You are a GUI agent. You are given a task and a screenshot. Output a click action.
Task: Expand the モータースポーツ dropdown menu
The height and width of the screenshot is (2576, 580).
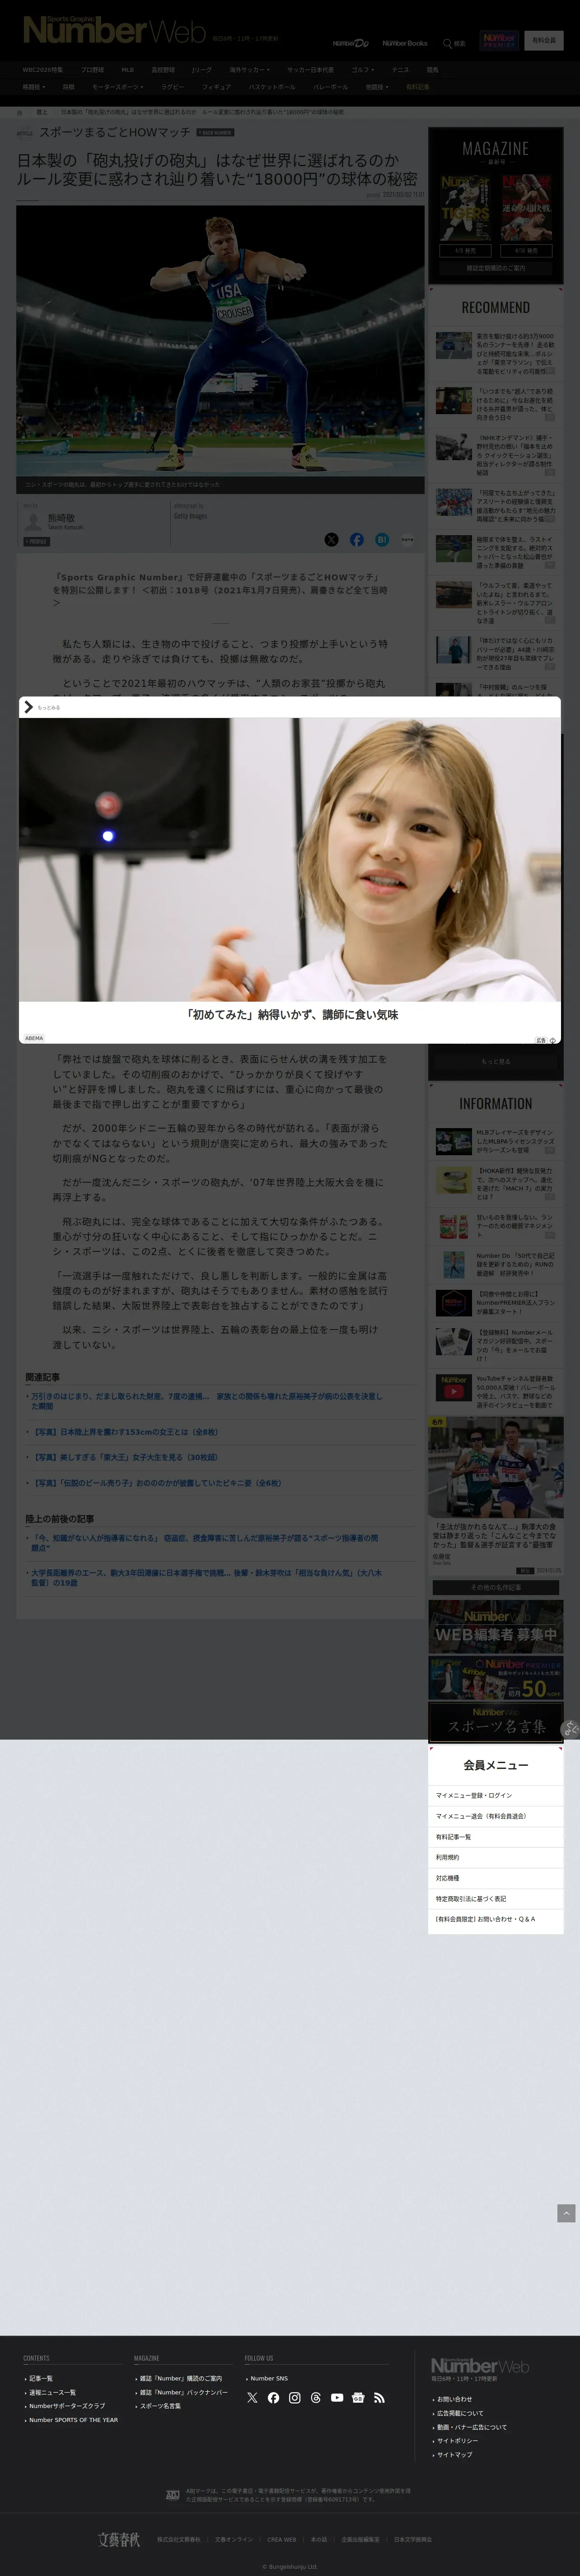pyautogui.click(x=118, y=87)
